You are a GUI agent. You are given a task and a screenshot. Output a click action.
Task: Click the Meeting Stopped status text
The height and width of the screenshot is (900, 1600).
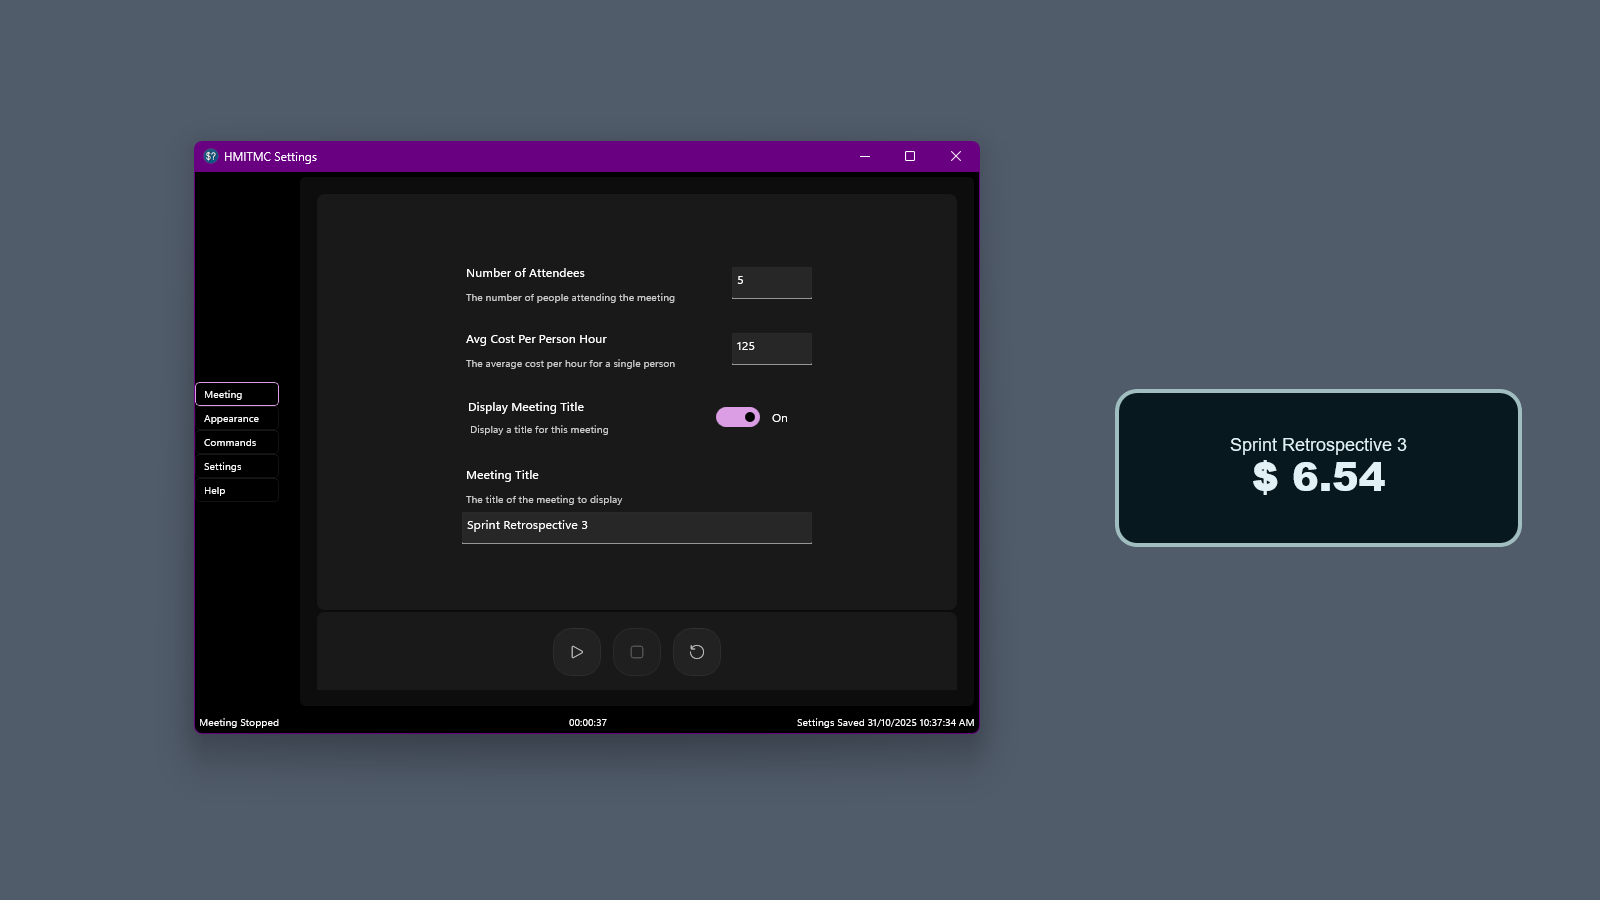pos(239,721)
